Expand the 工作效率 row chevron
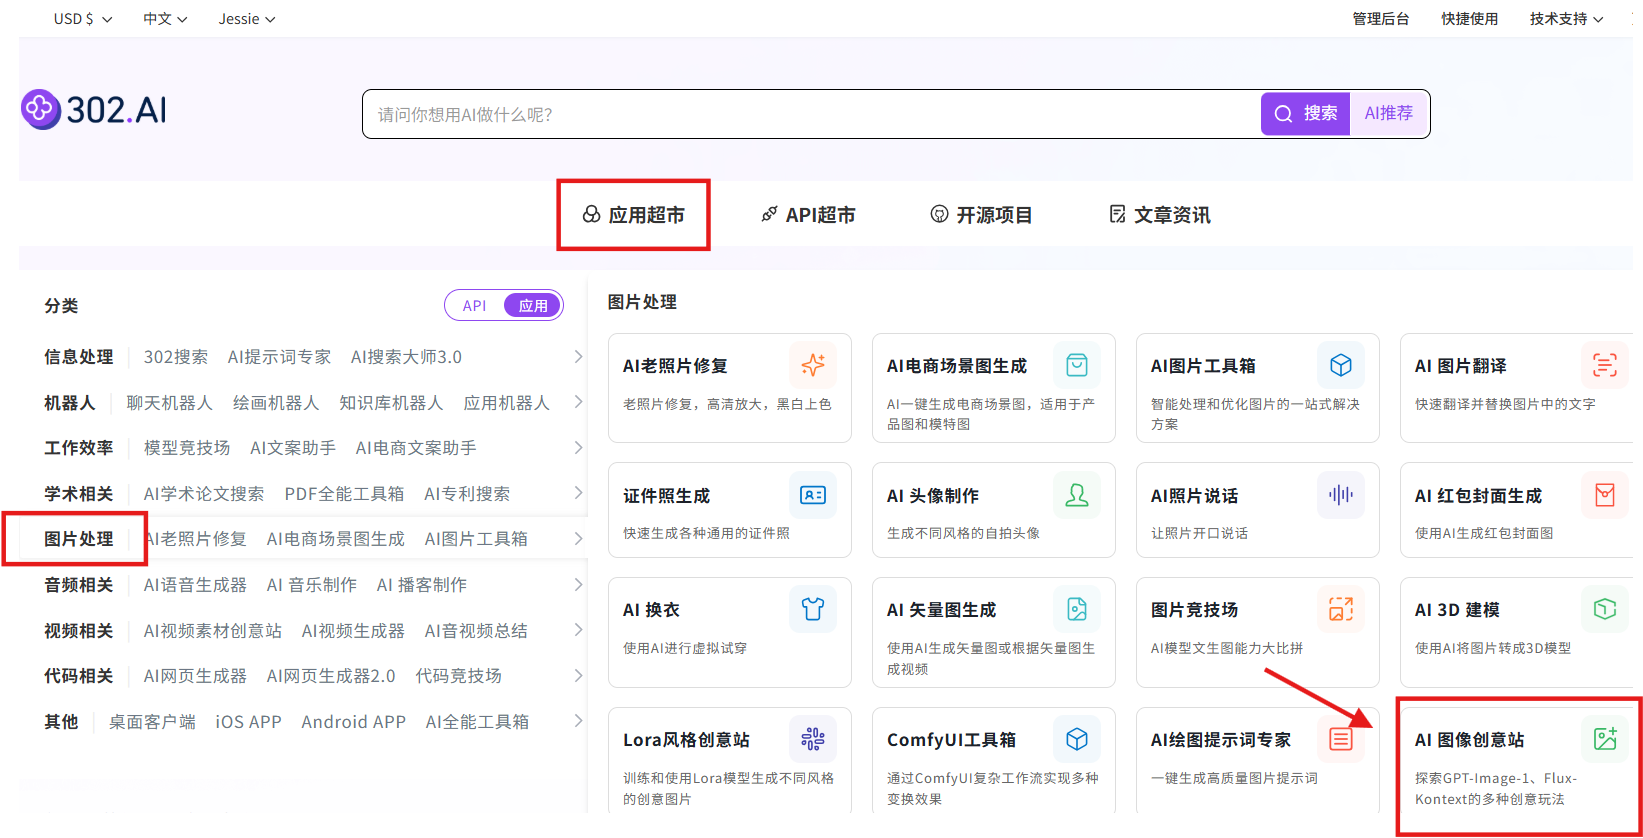 (x=578, y=448)
